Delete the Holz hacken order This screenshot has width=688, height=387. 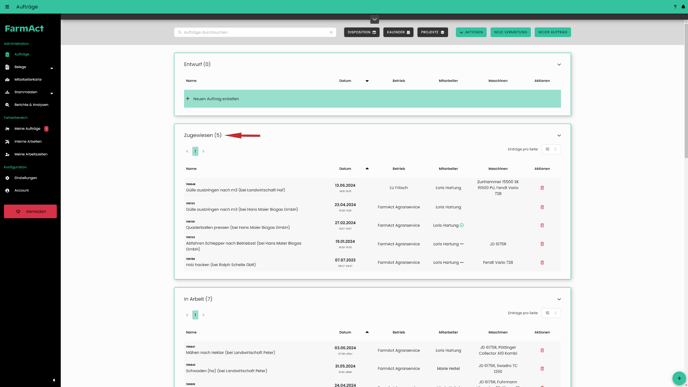pos(542,262)
